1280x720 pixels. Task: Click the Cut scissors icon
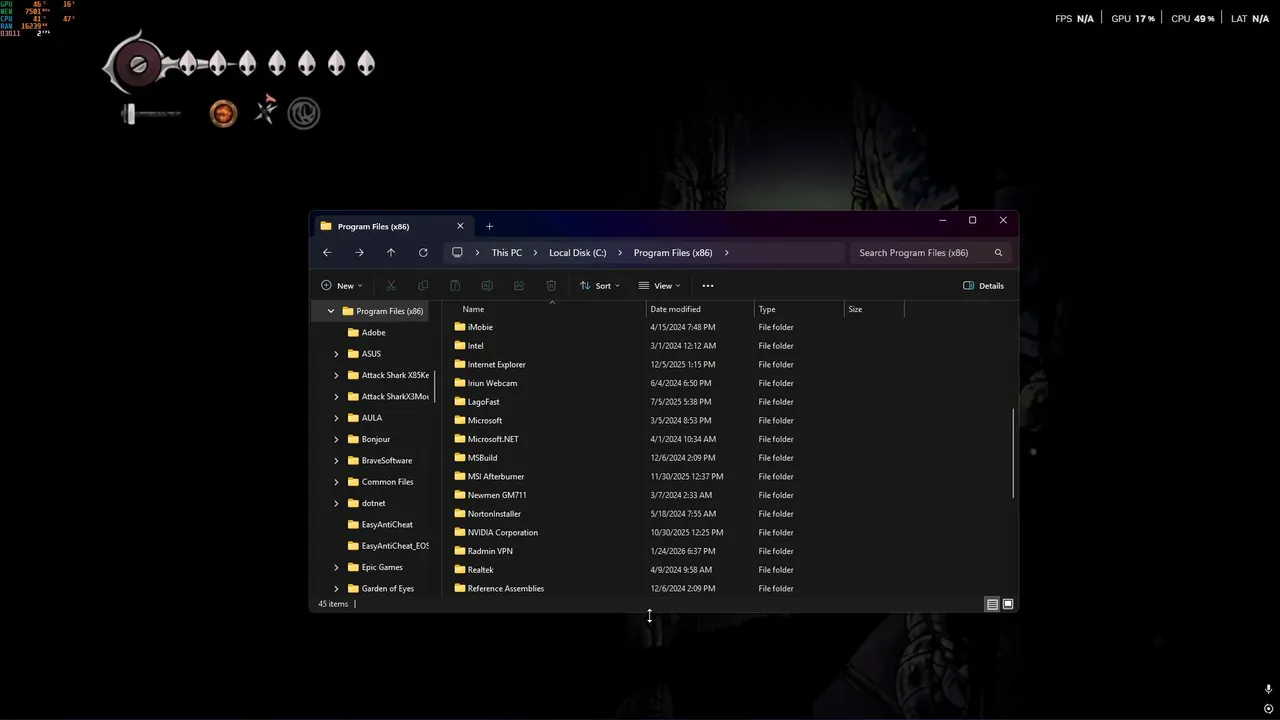(391, 286)
